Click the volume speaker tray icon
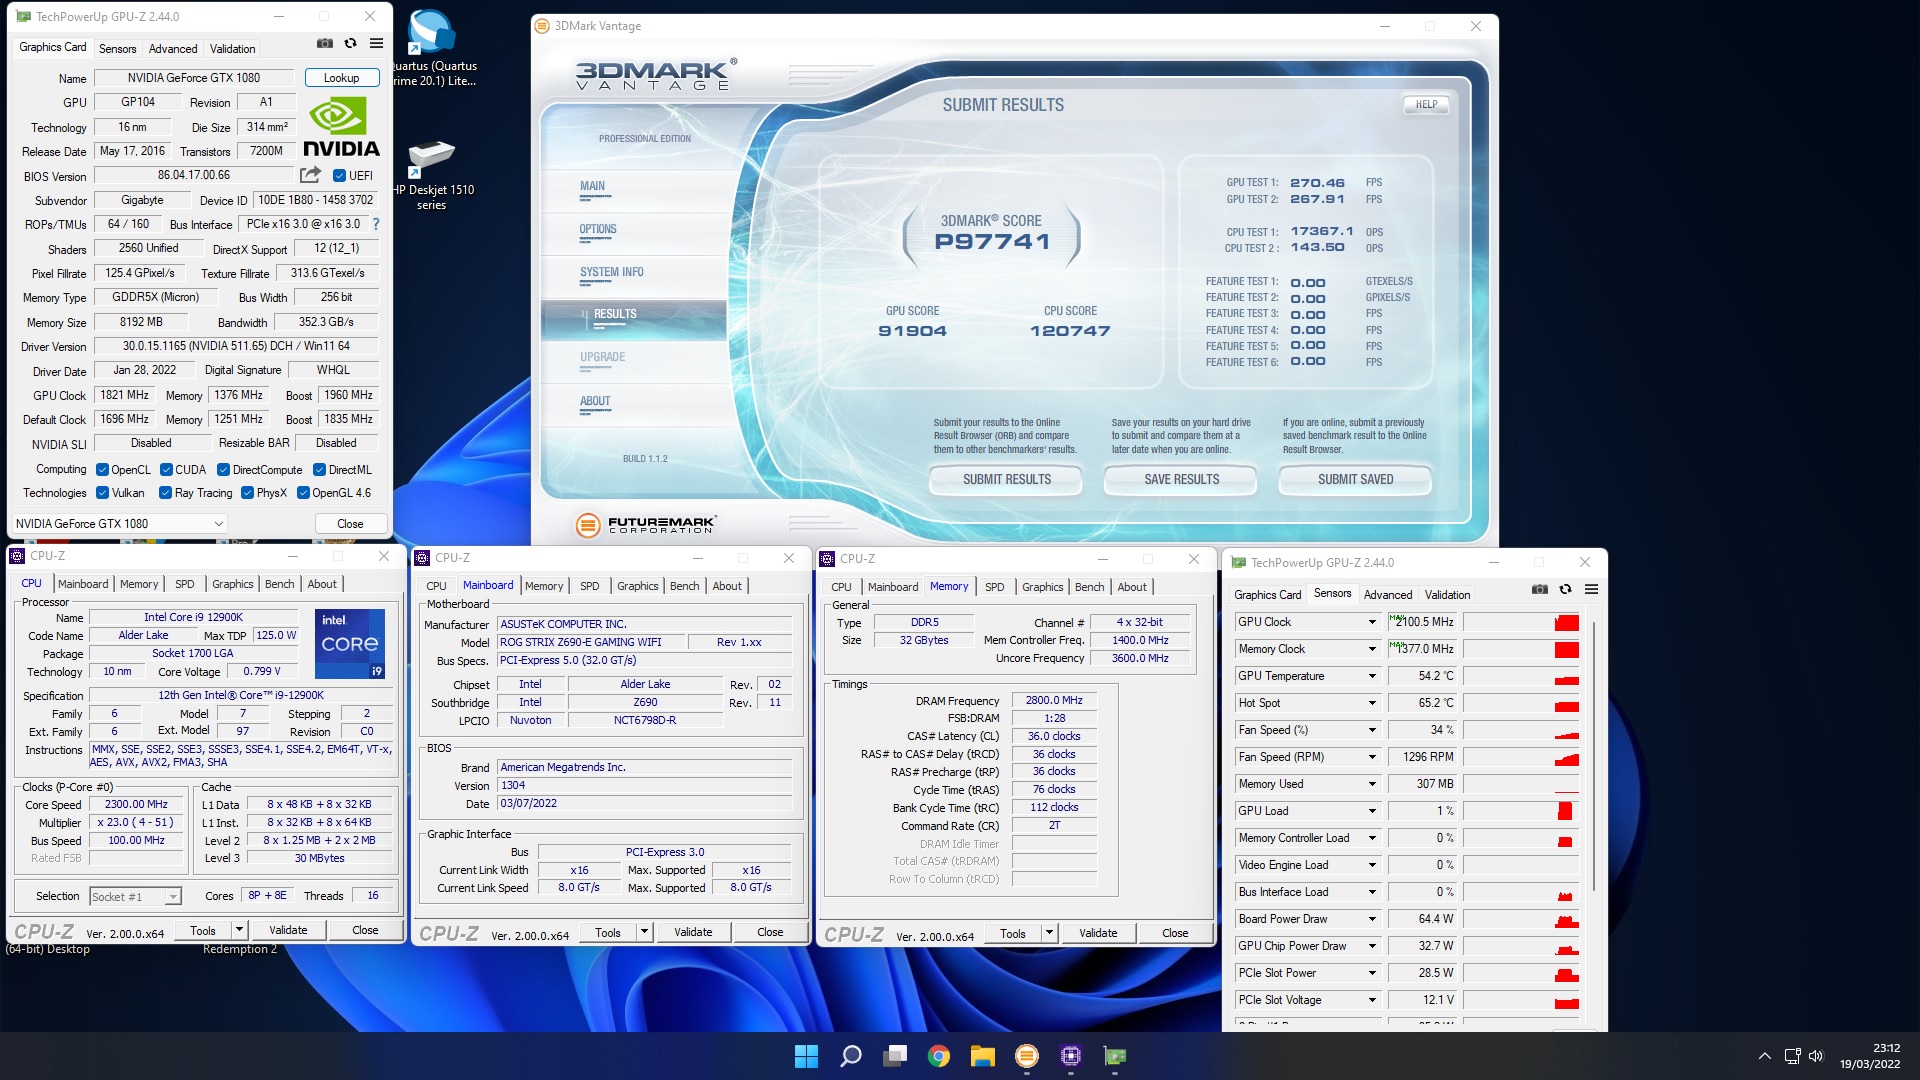The height and width of the screenshot is (1080, 1920). click(x=1816, y=1056)
